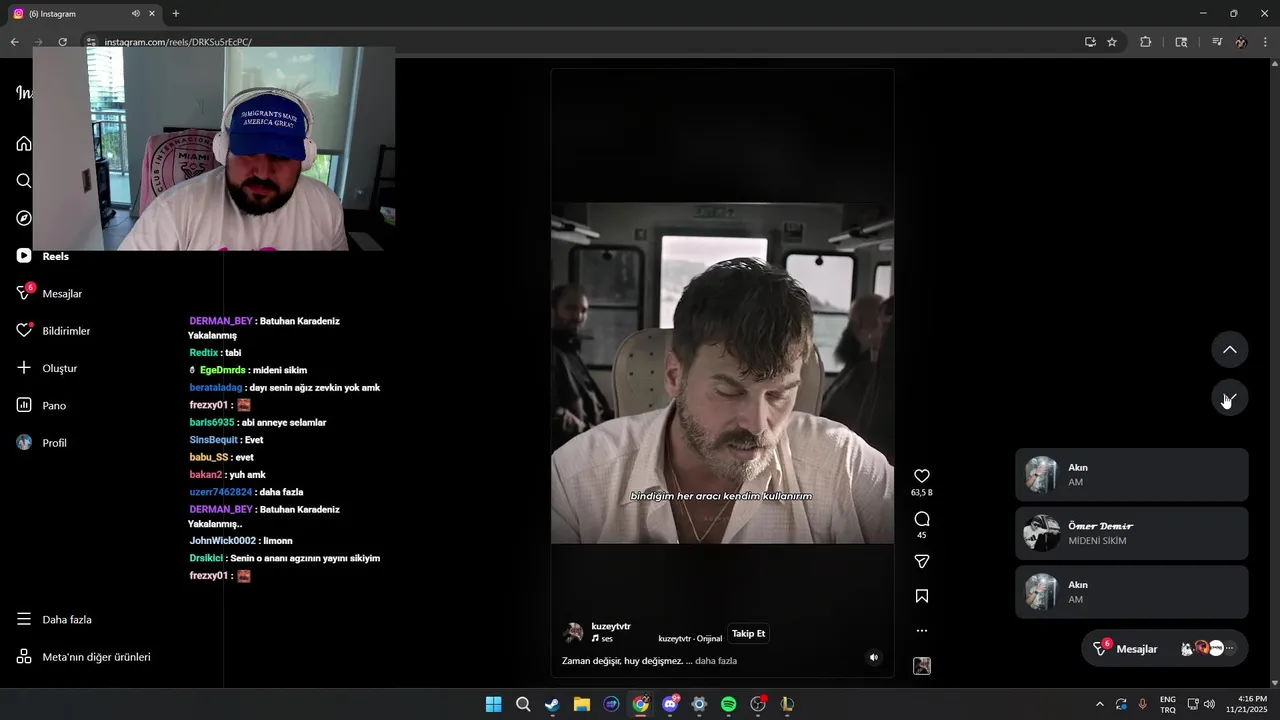The image size is (1280, 720).
Task: Click chat username 'berataladag'
Action: [x=216, y=388]
